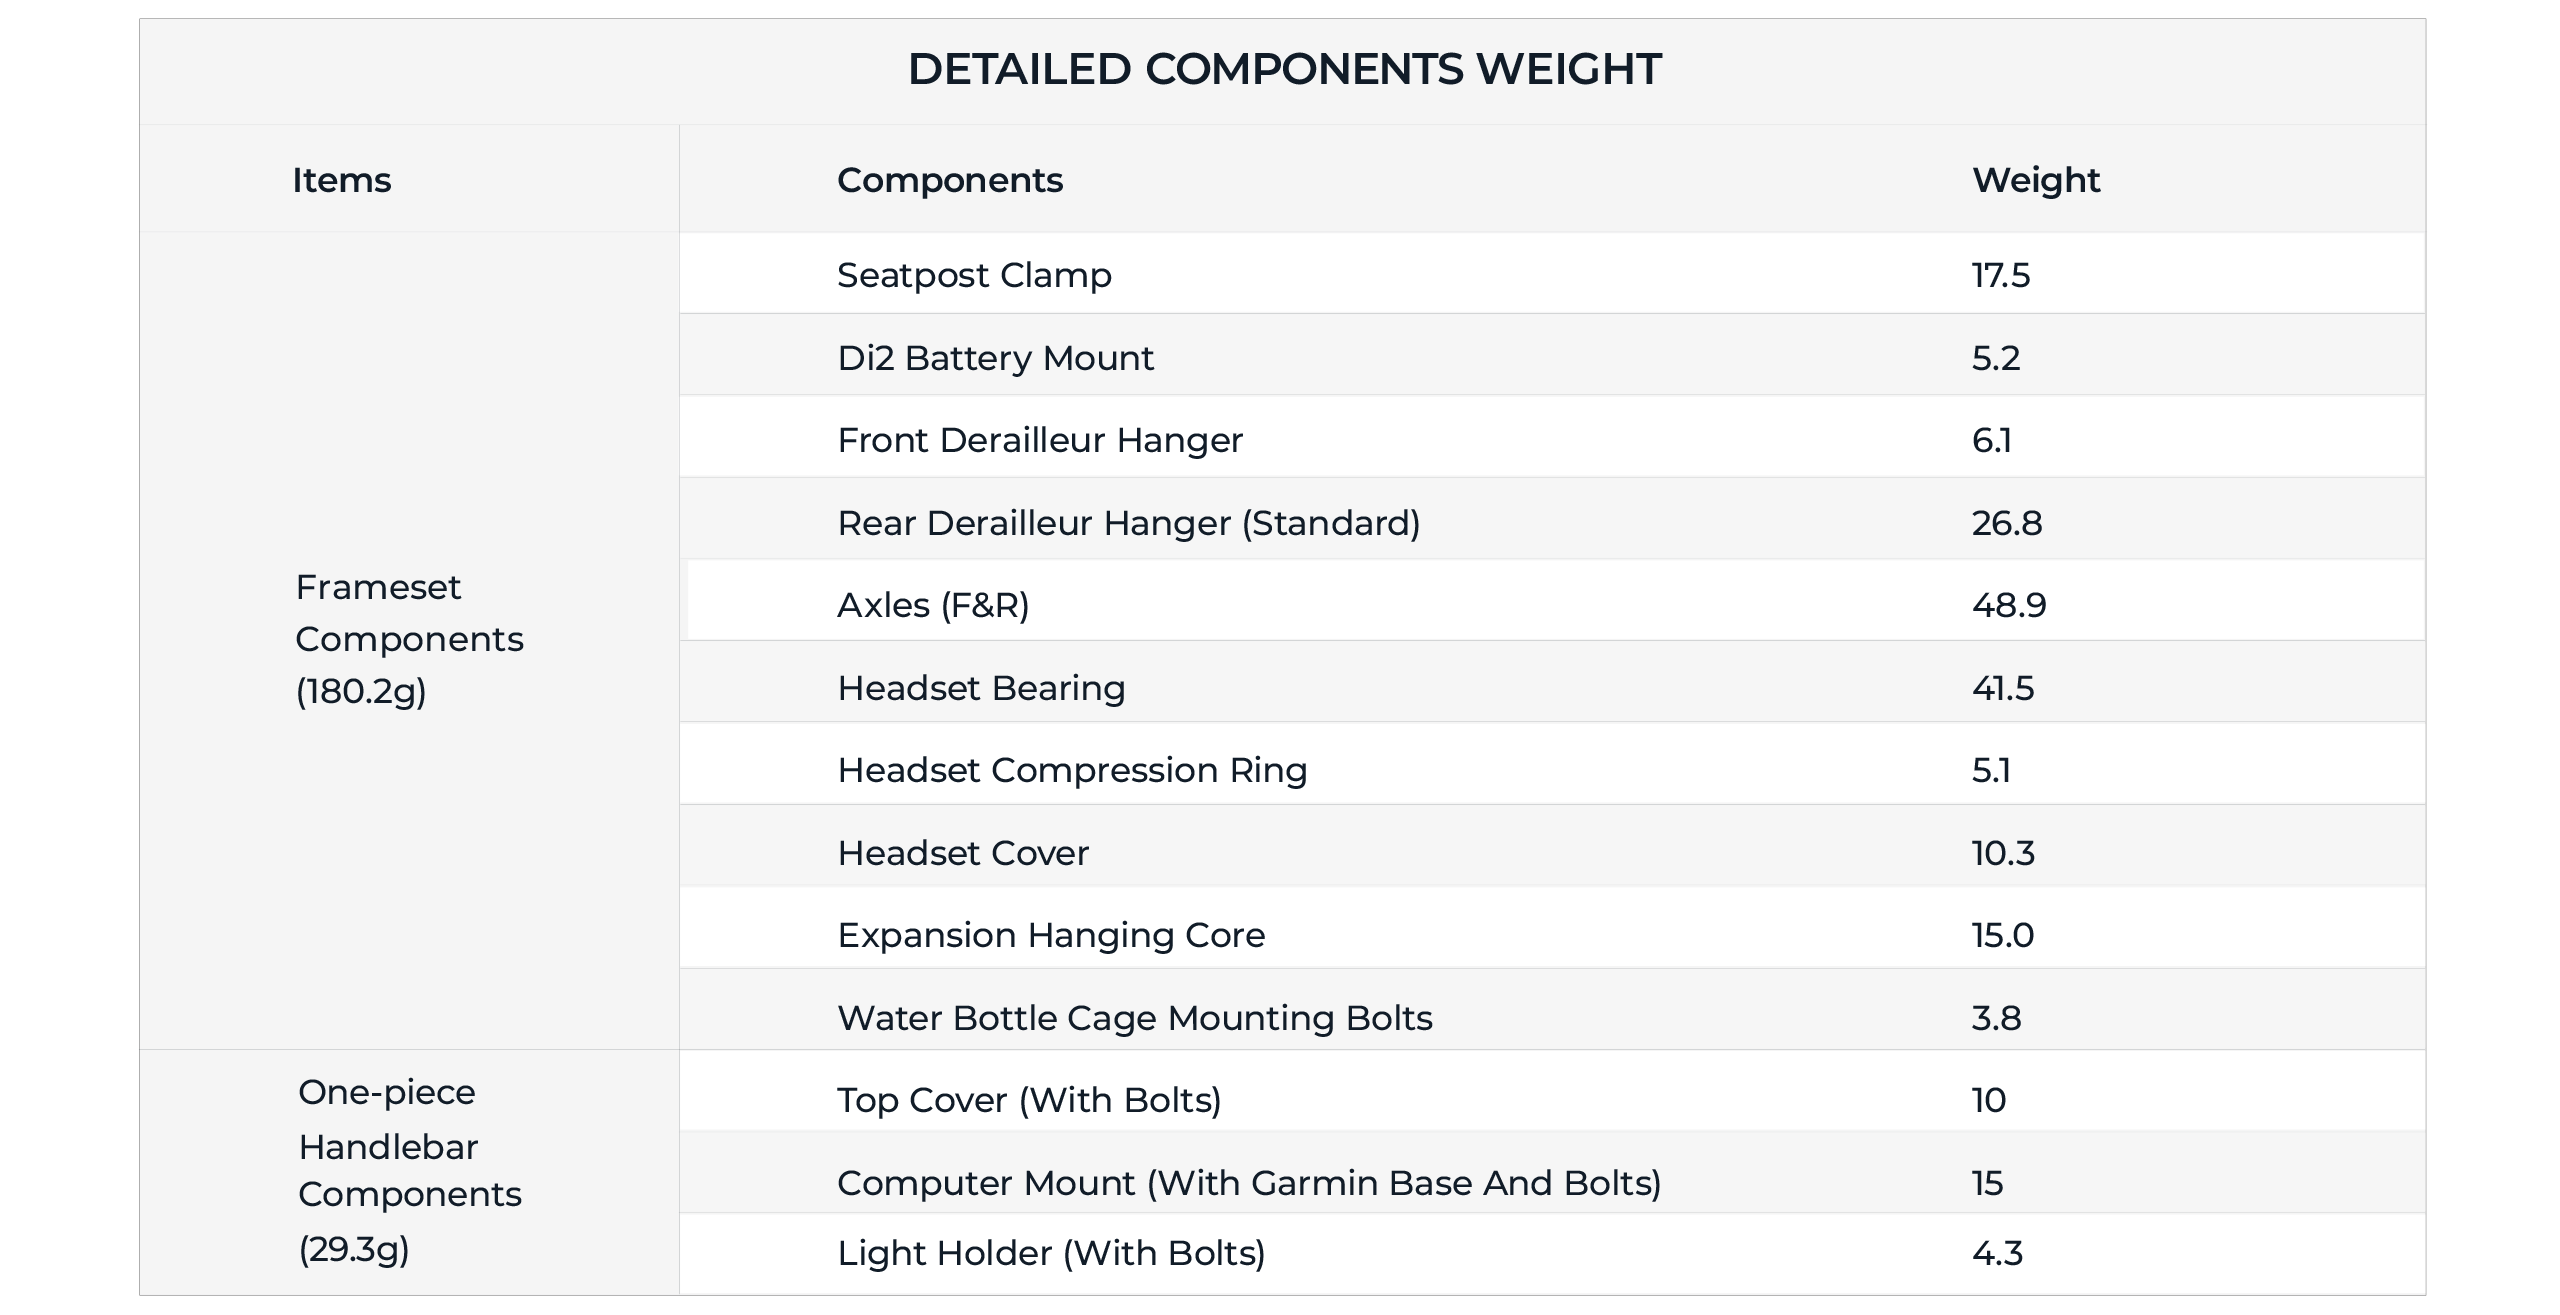Viewport: 2560px width, 1315px height.
Task: Click the Headset Bearing component
Action: [x=981, y=688]
